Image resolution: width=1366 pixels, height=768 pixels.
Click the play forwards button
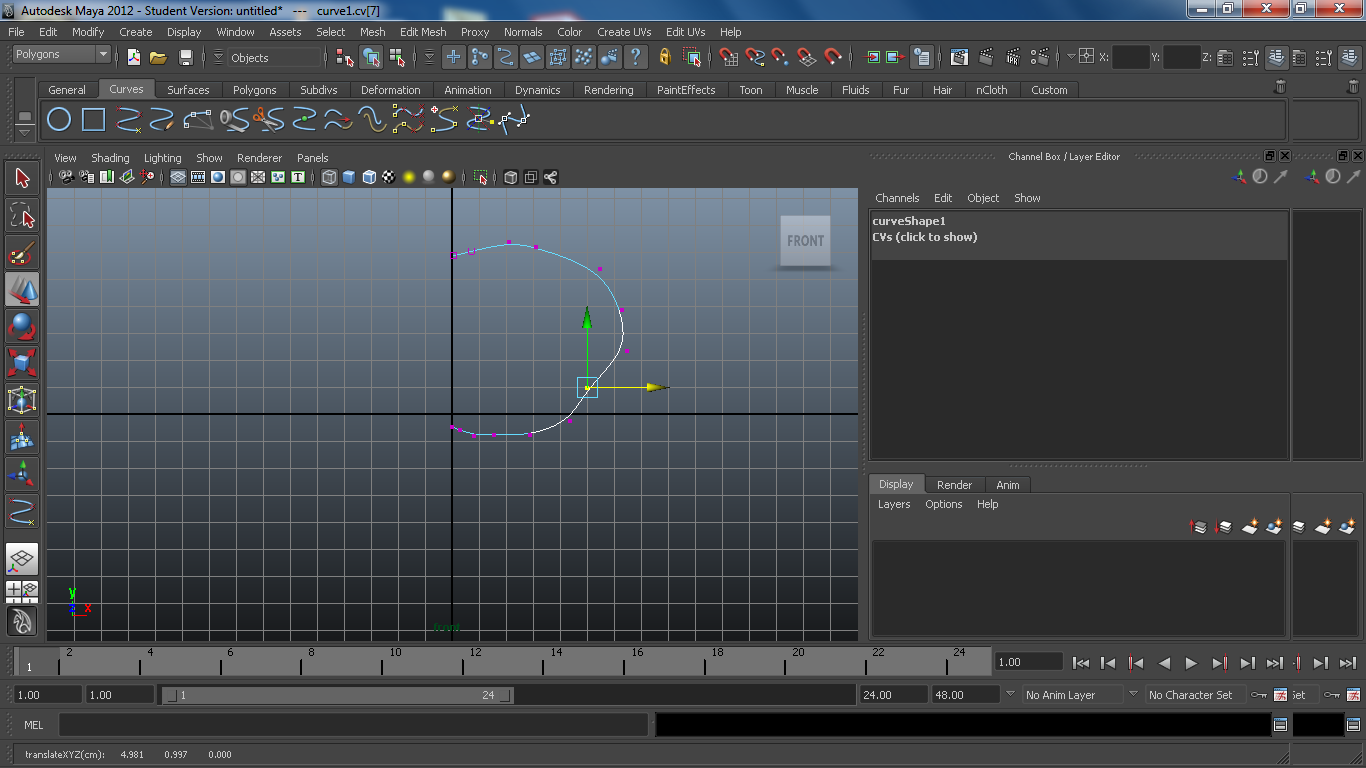click(1191, 662)
